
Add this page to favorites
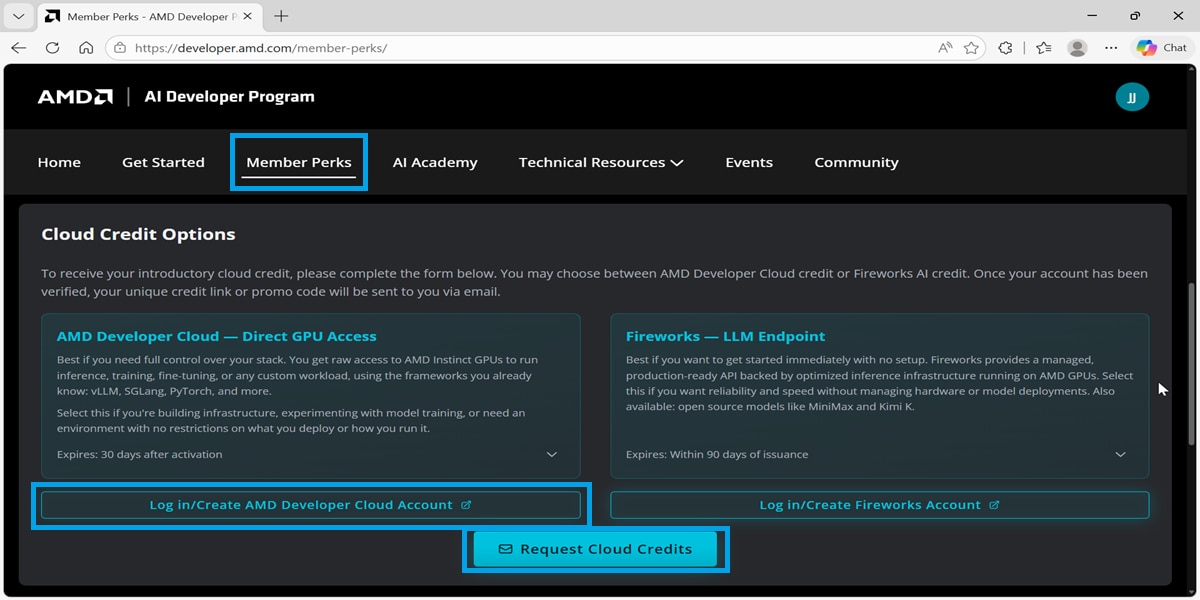971,47
